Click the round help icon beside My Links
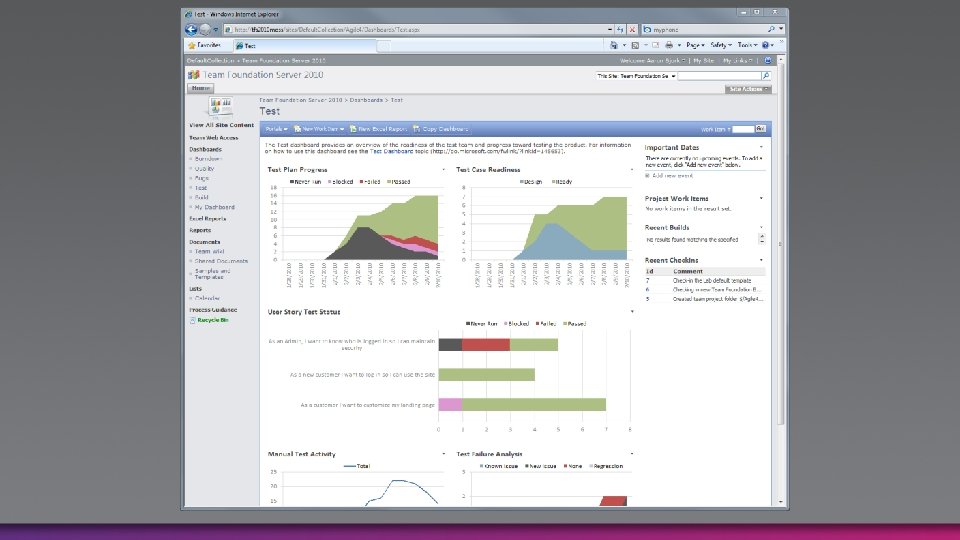960x540 pixels. [768, 61]
